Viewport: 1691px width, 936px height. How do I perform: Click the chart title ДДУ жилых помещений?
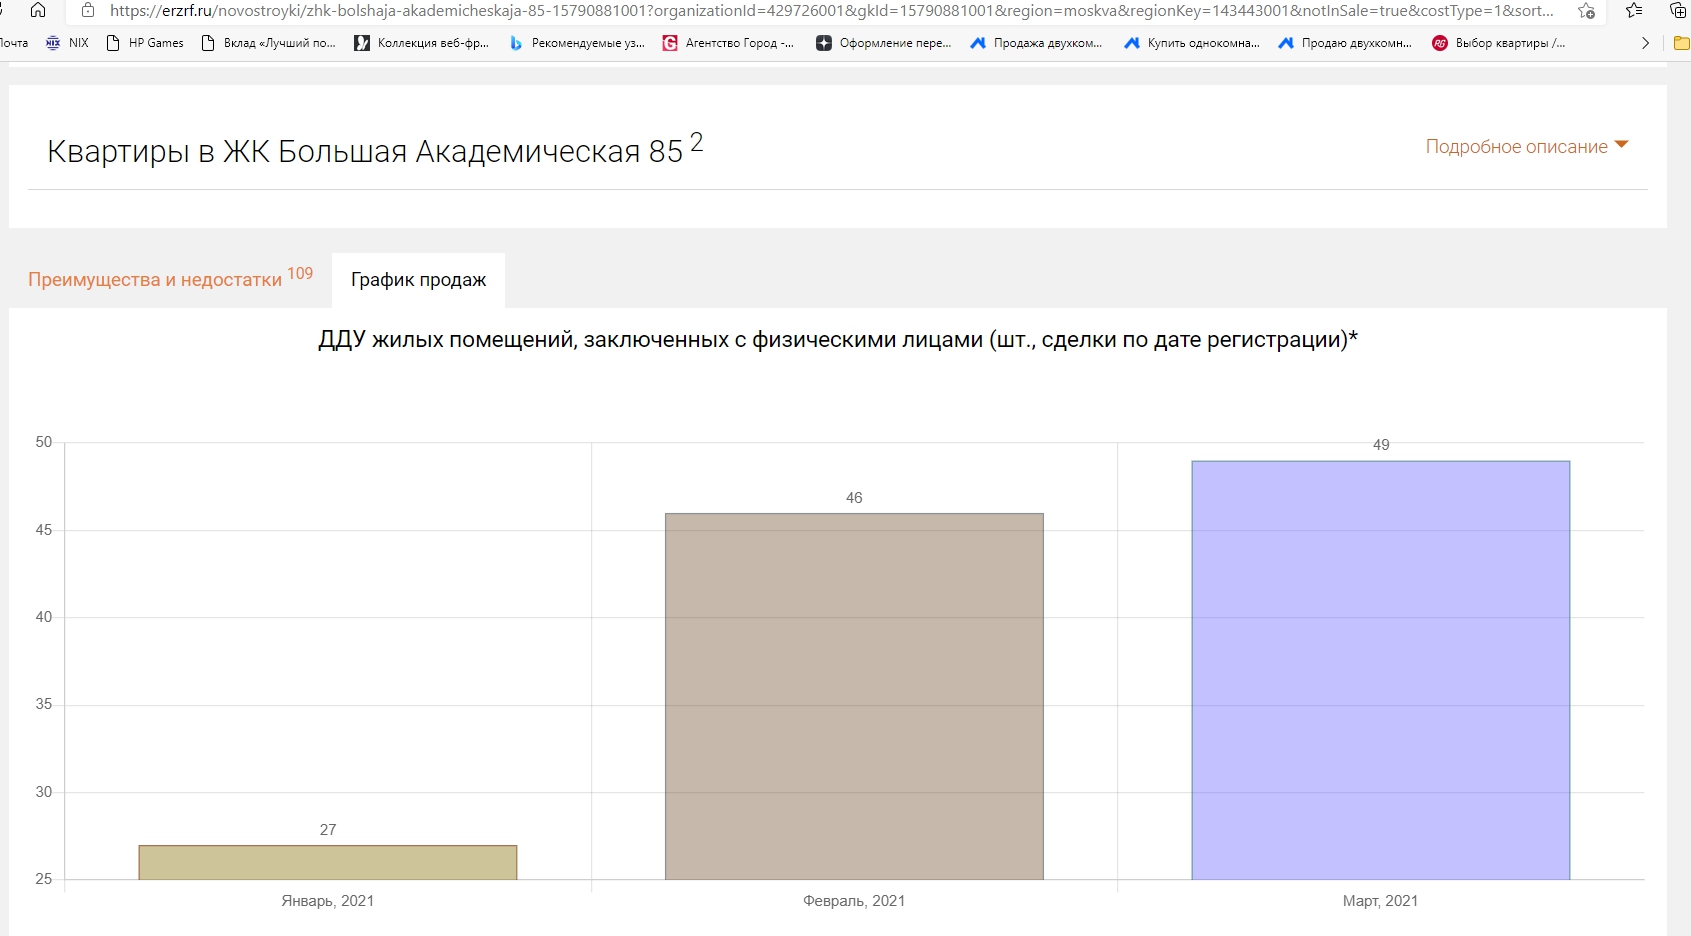[x=838, y=340]
